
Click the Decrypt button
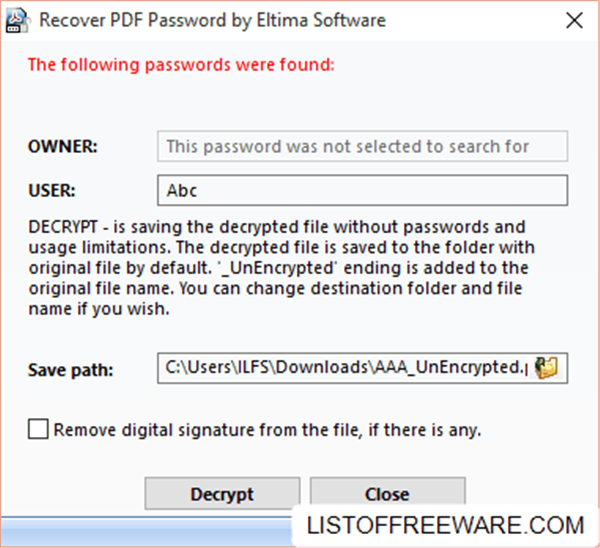tap(222, 494)
